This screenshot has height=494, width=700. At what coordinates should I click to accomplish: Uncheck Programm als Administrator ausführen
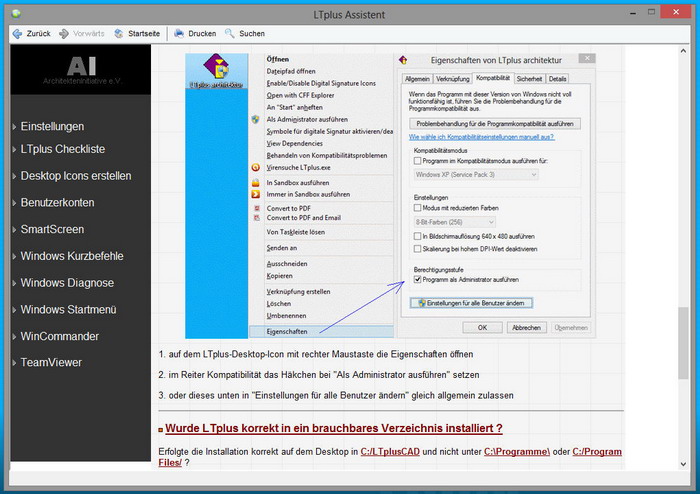click(417, 279)
